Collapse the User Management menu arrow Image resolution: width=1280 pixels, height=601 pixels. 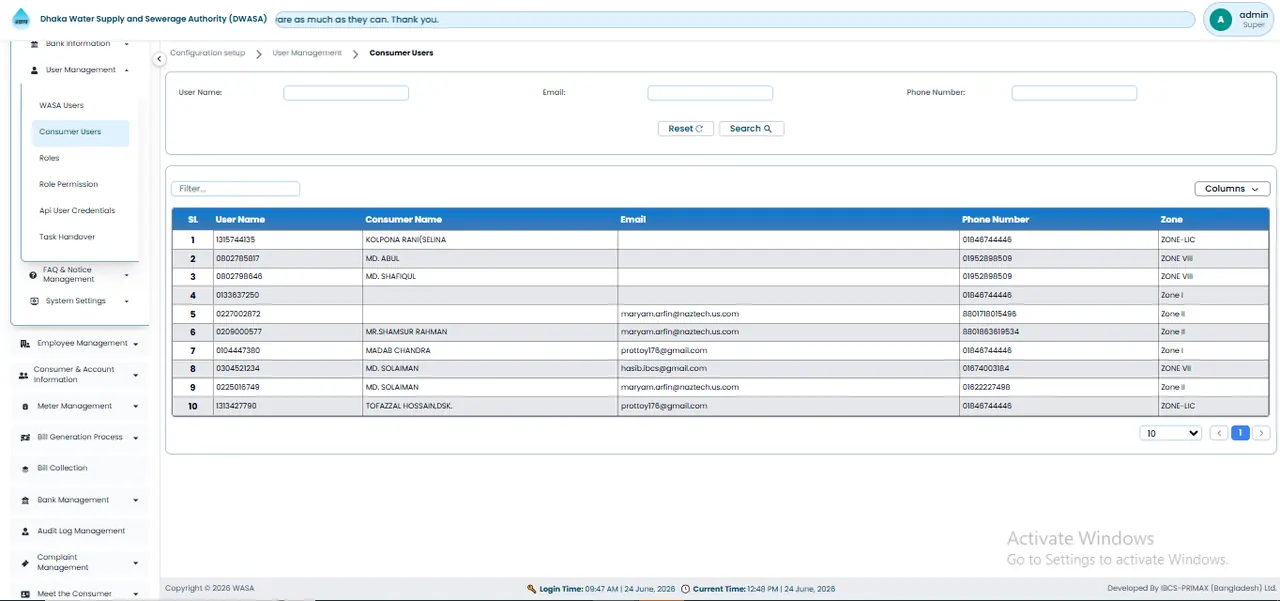[x=127, y=70]
